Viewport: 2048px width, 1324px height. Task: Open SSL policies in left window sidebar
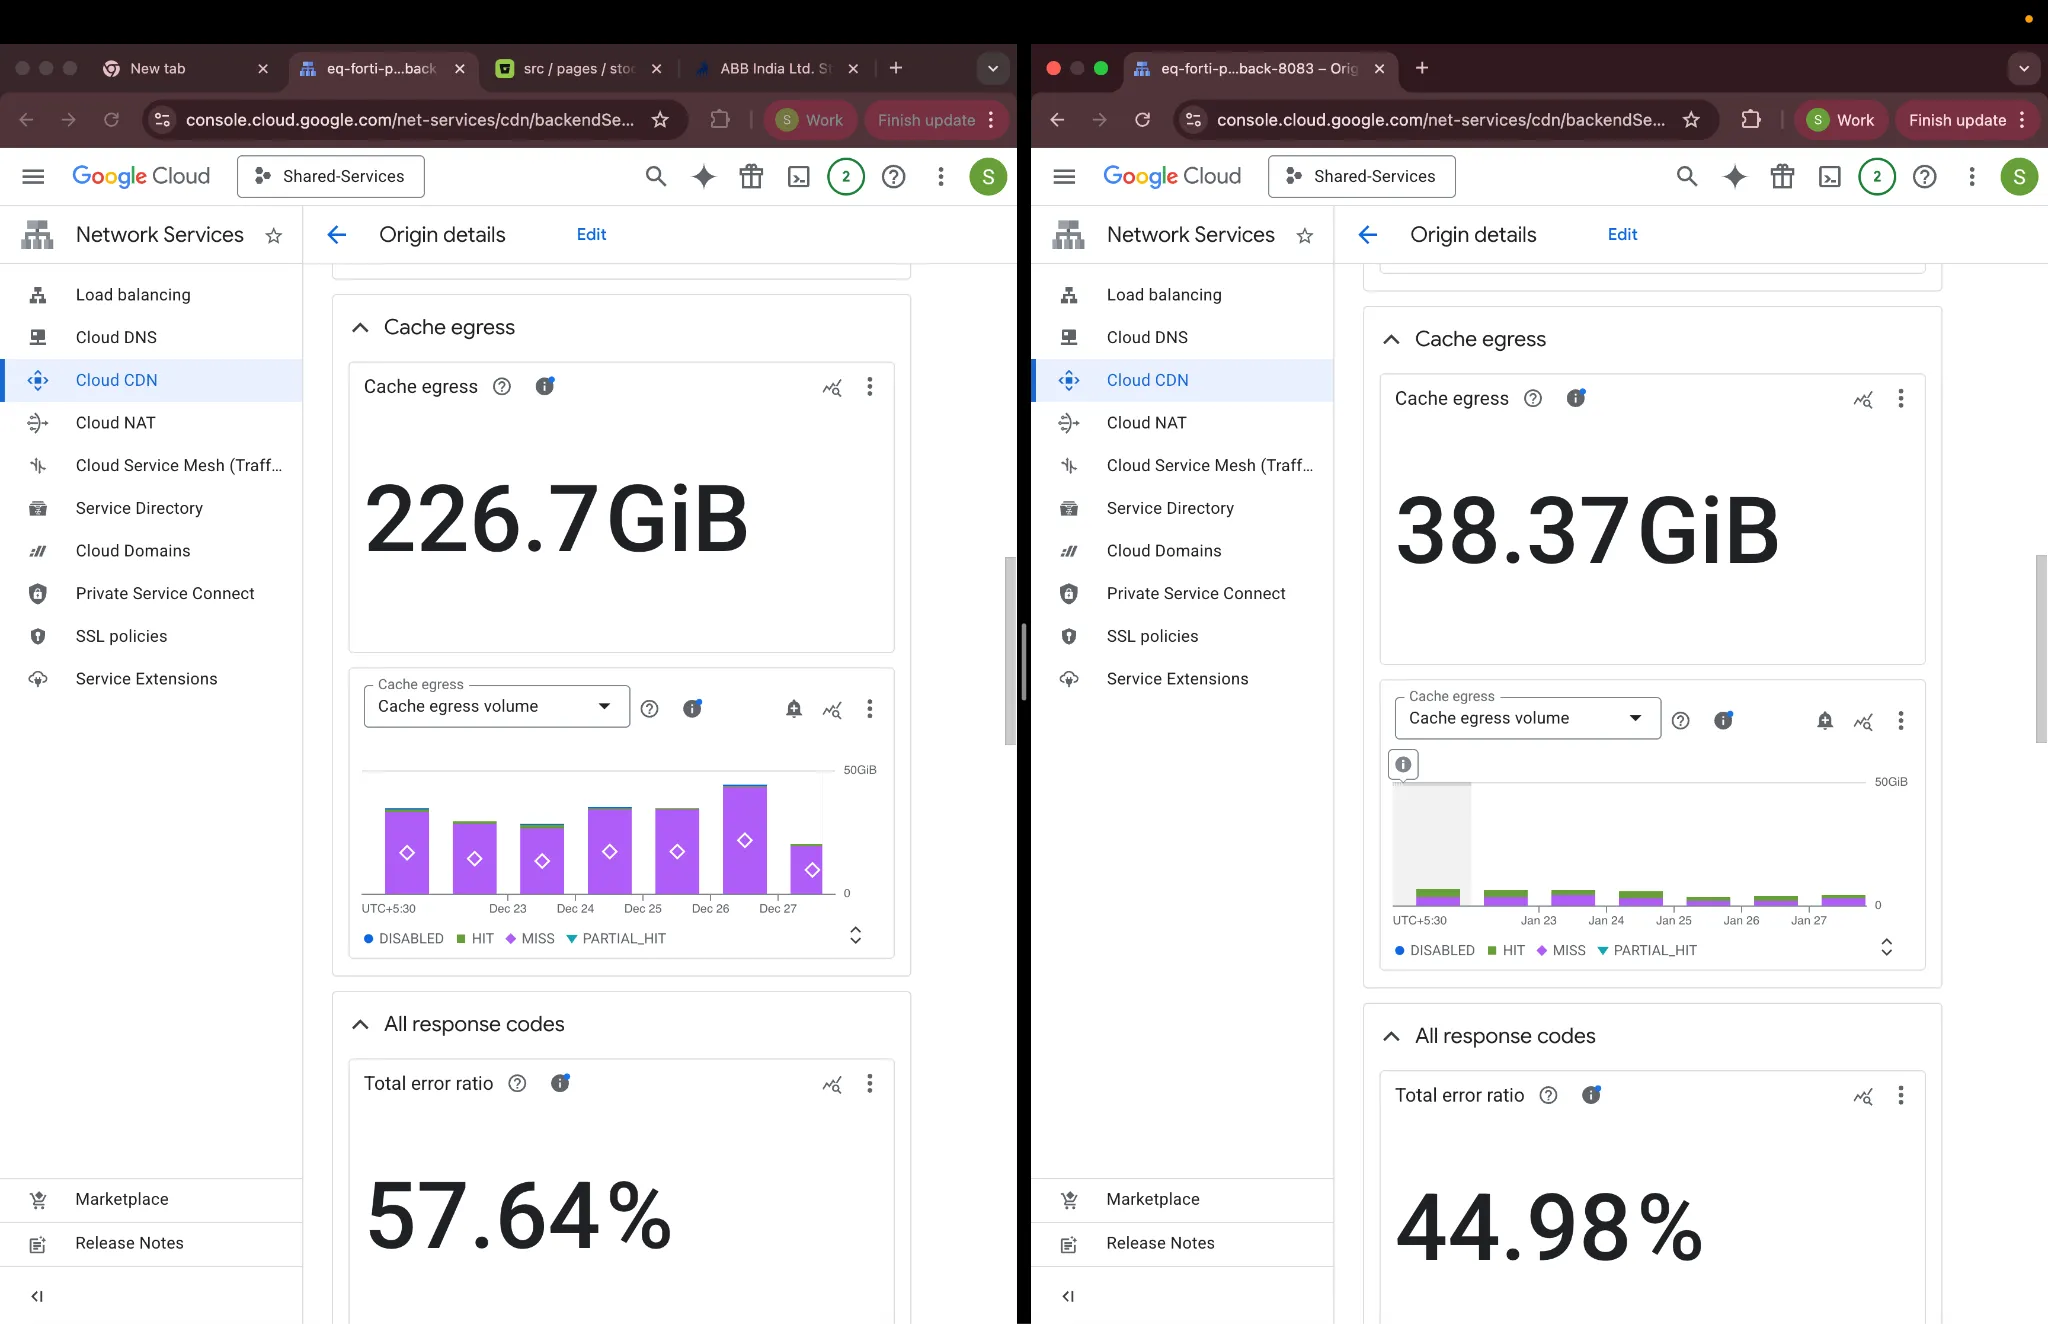tap(152, 637)
